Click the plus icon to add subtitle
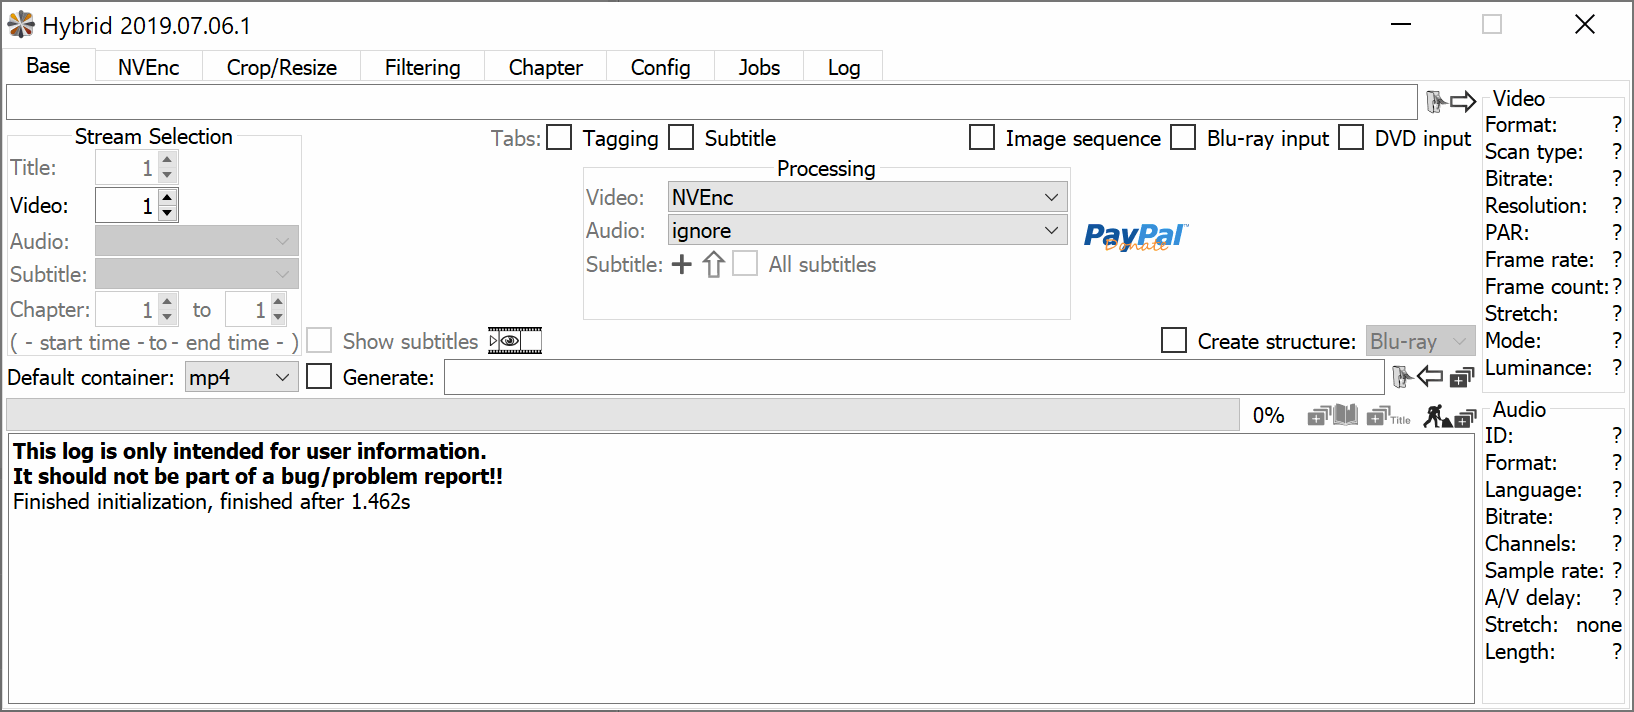This screenshot has height=712, width=1634. click(x=682, y=264)
